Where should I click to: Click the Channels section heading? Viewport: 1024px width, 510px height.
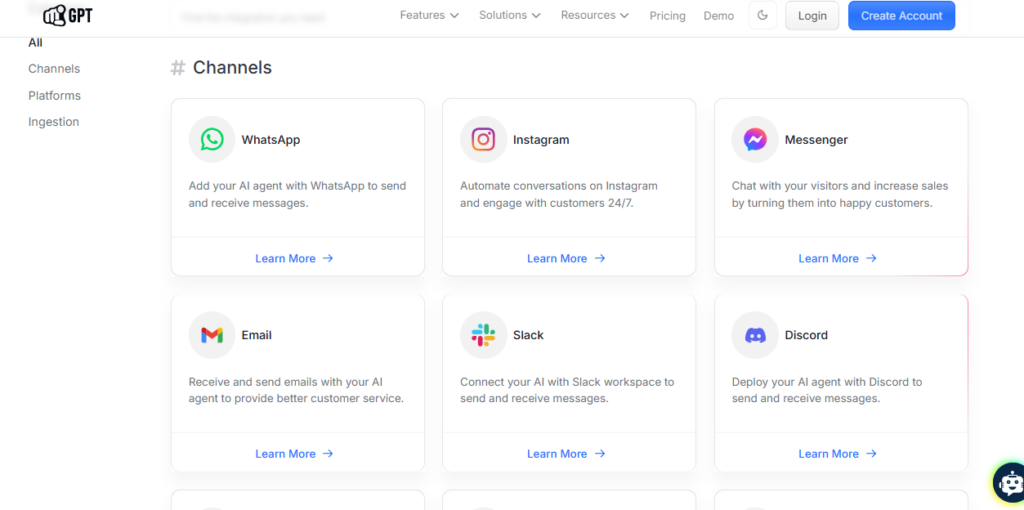click(x=232, y=67)
